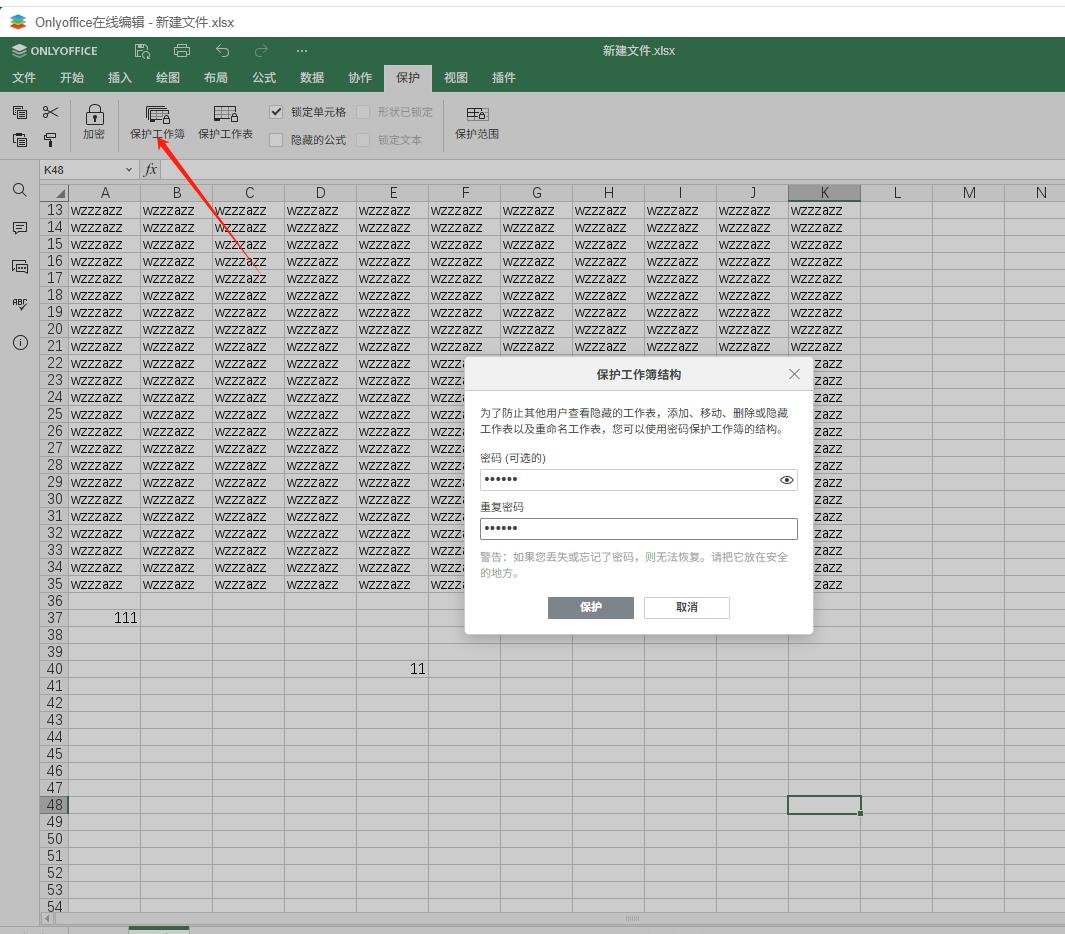Open the 开始 tab
The width and height of the screenshot is (1065, 934).
point(71,78)
